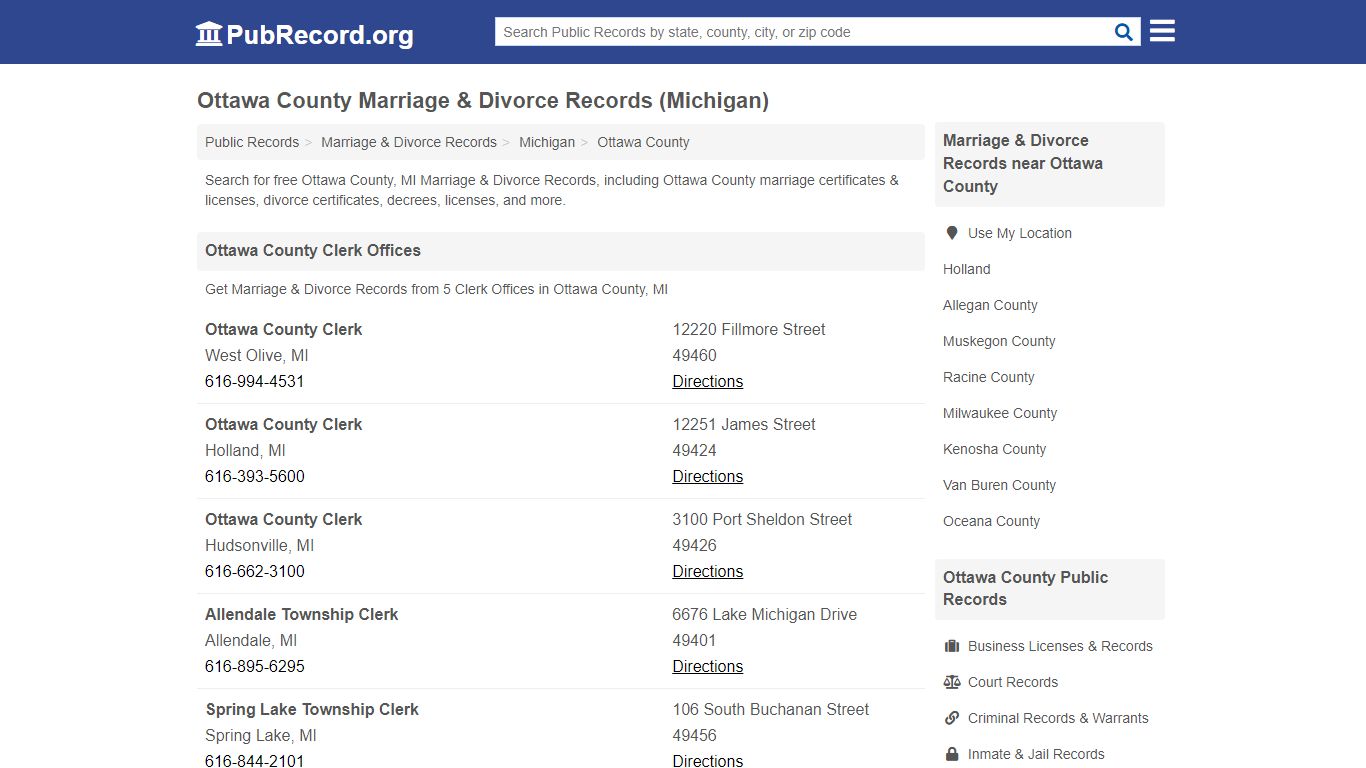1366x768 pixels.
Task: Click the Ottawa County Clerk Offices heading
Action: 313,250
